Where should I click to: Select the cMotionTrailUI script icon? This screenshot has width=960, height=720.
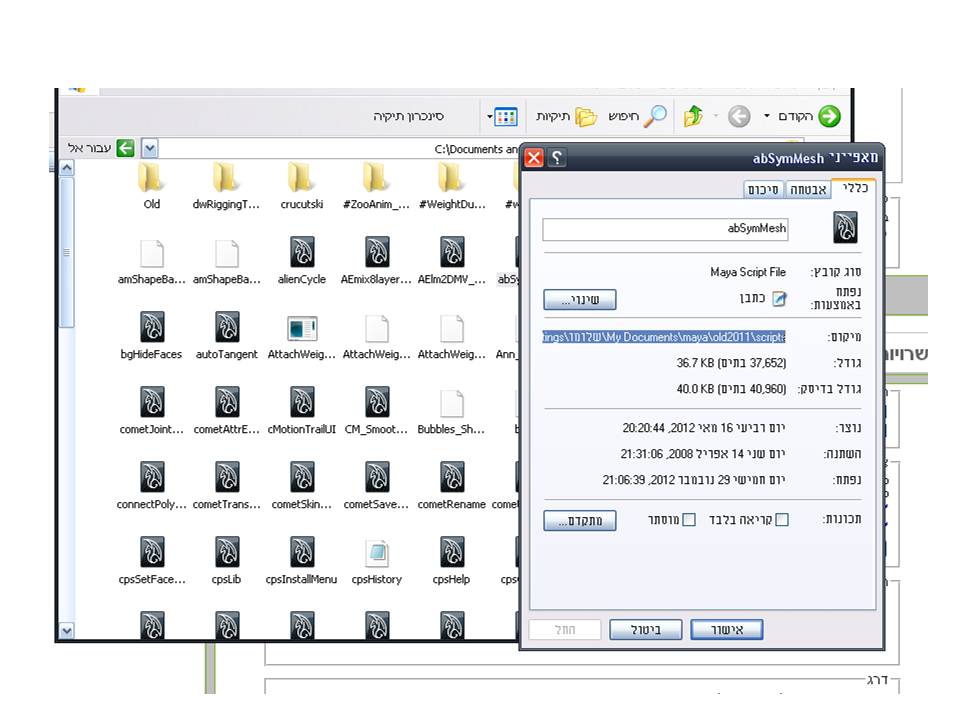[302, 402]
